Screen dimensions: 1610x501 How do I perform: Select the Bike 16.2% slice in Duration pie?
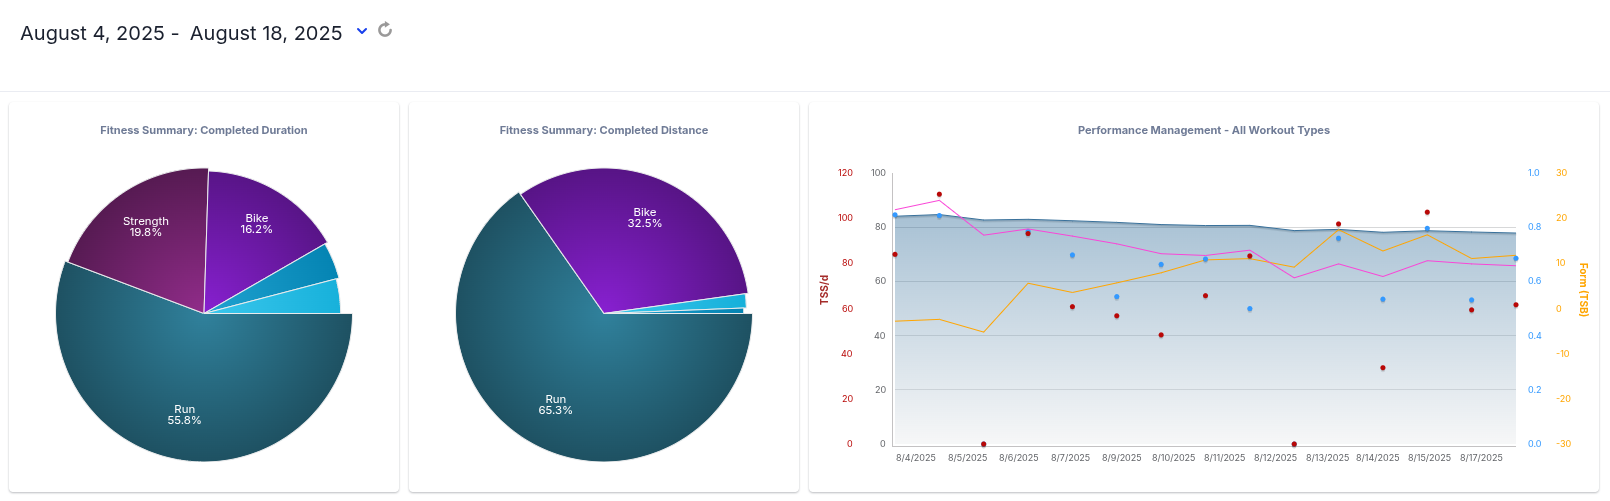[x=256, y=223]
